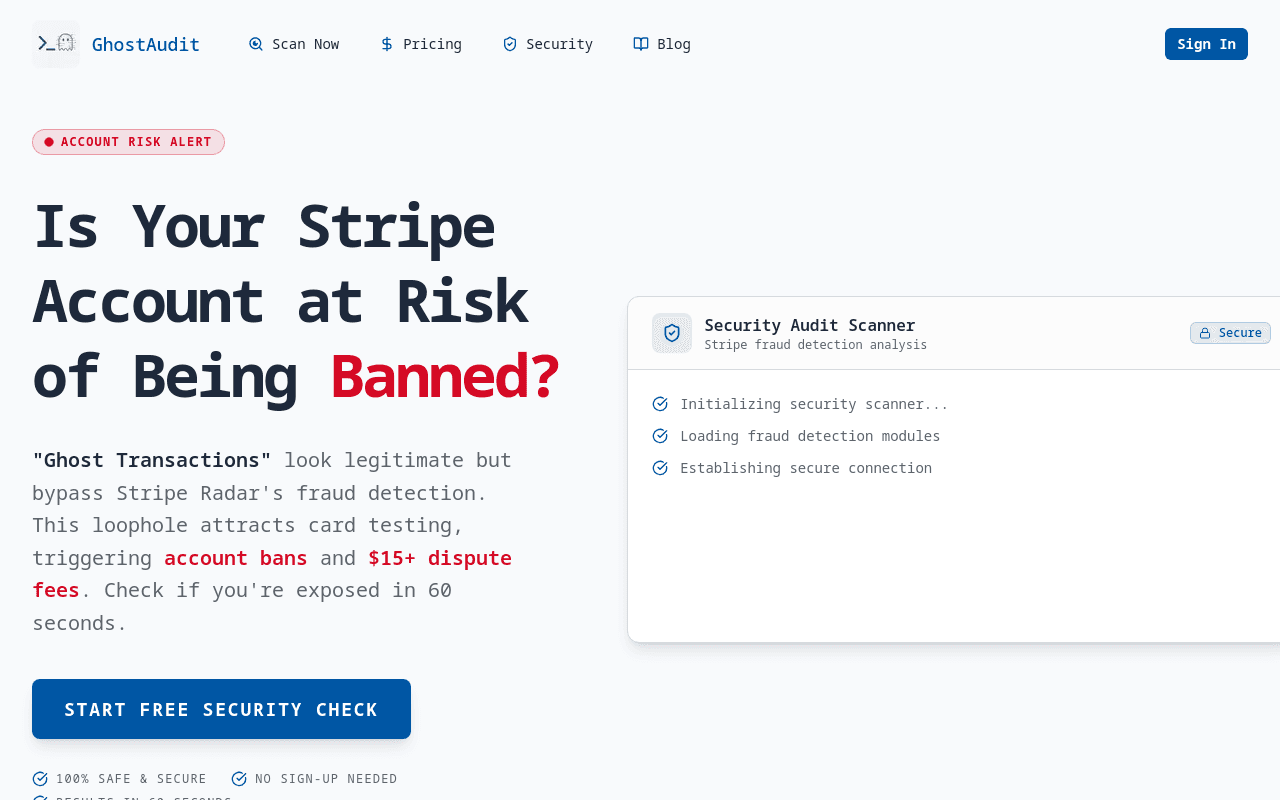
Task: Click the Security shield icon in navigation
Action: click(x=510, y=44)
